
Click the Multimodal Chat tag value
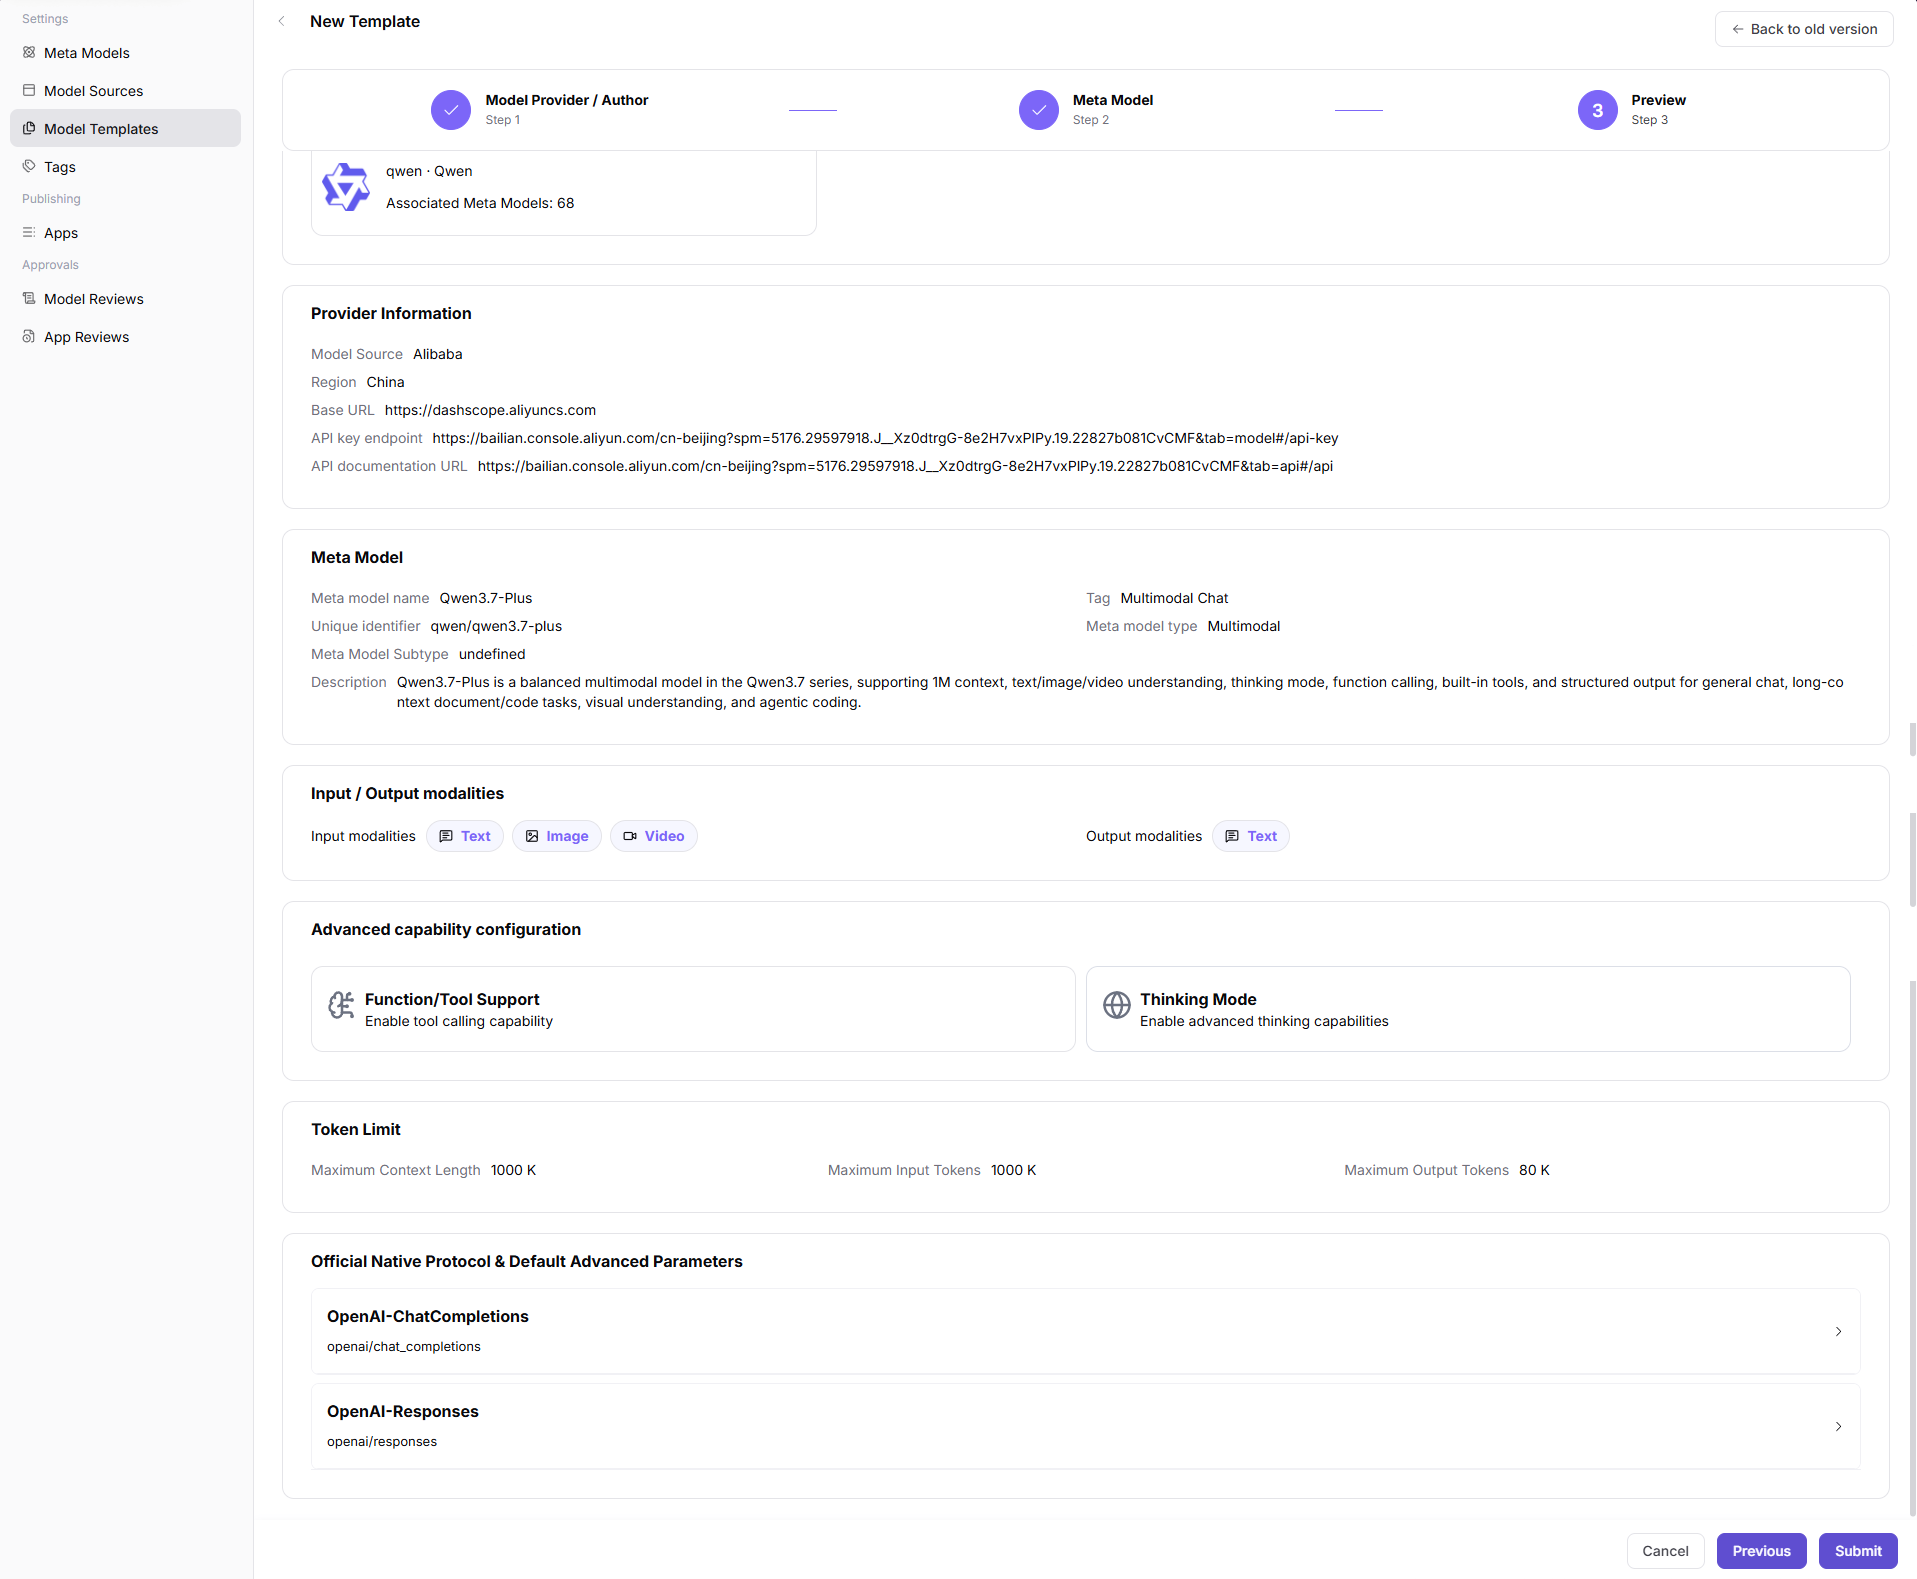tap(1174, 598)
